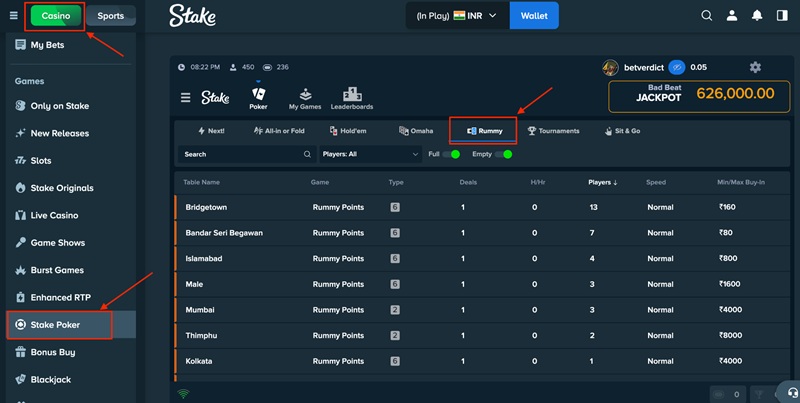
Task: Open the poker lobby hamburger menu
Action: pyautogui.click(x=186, y=97)
